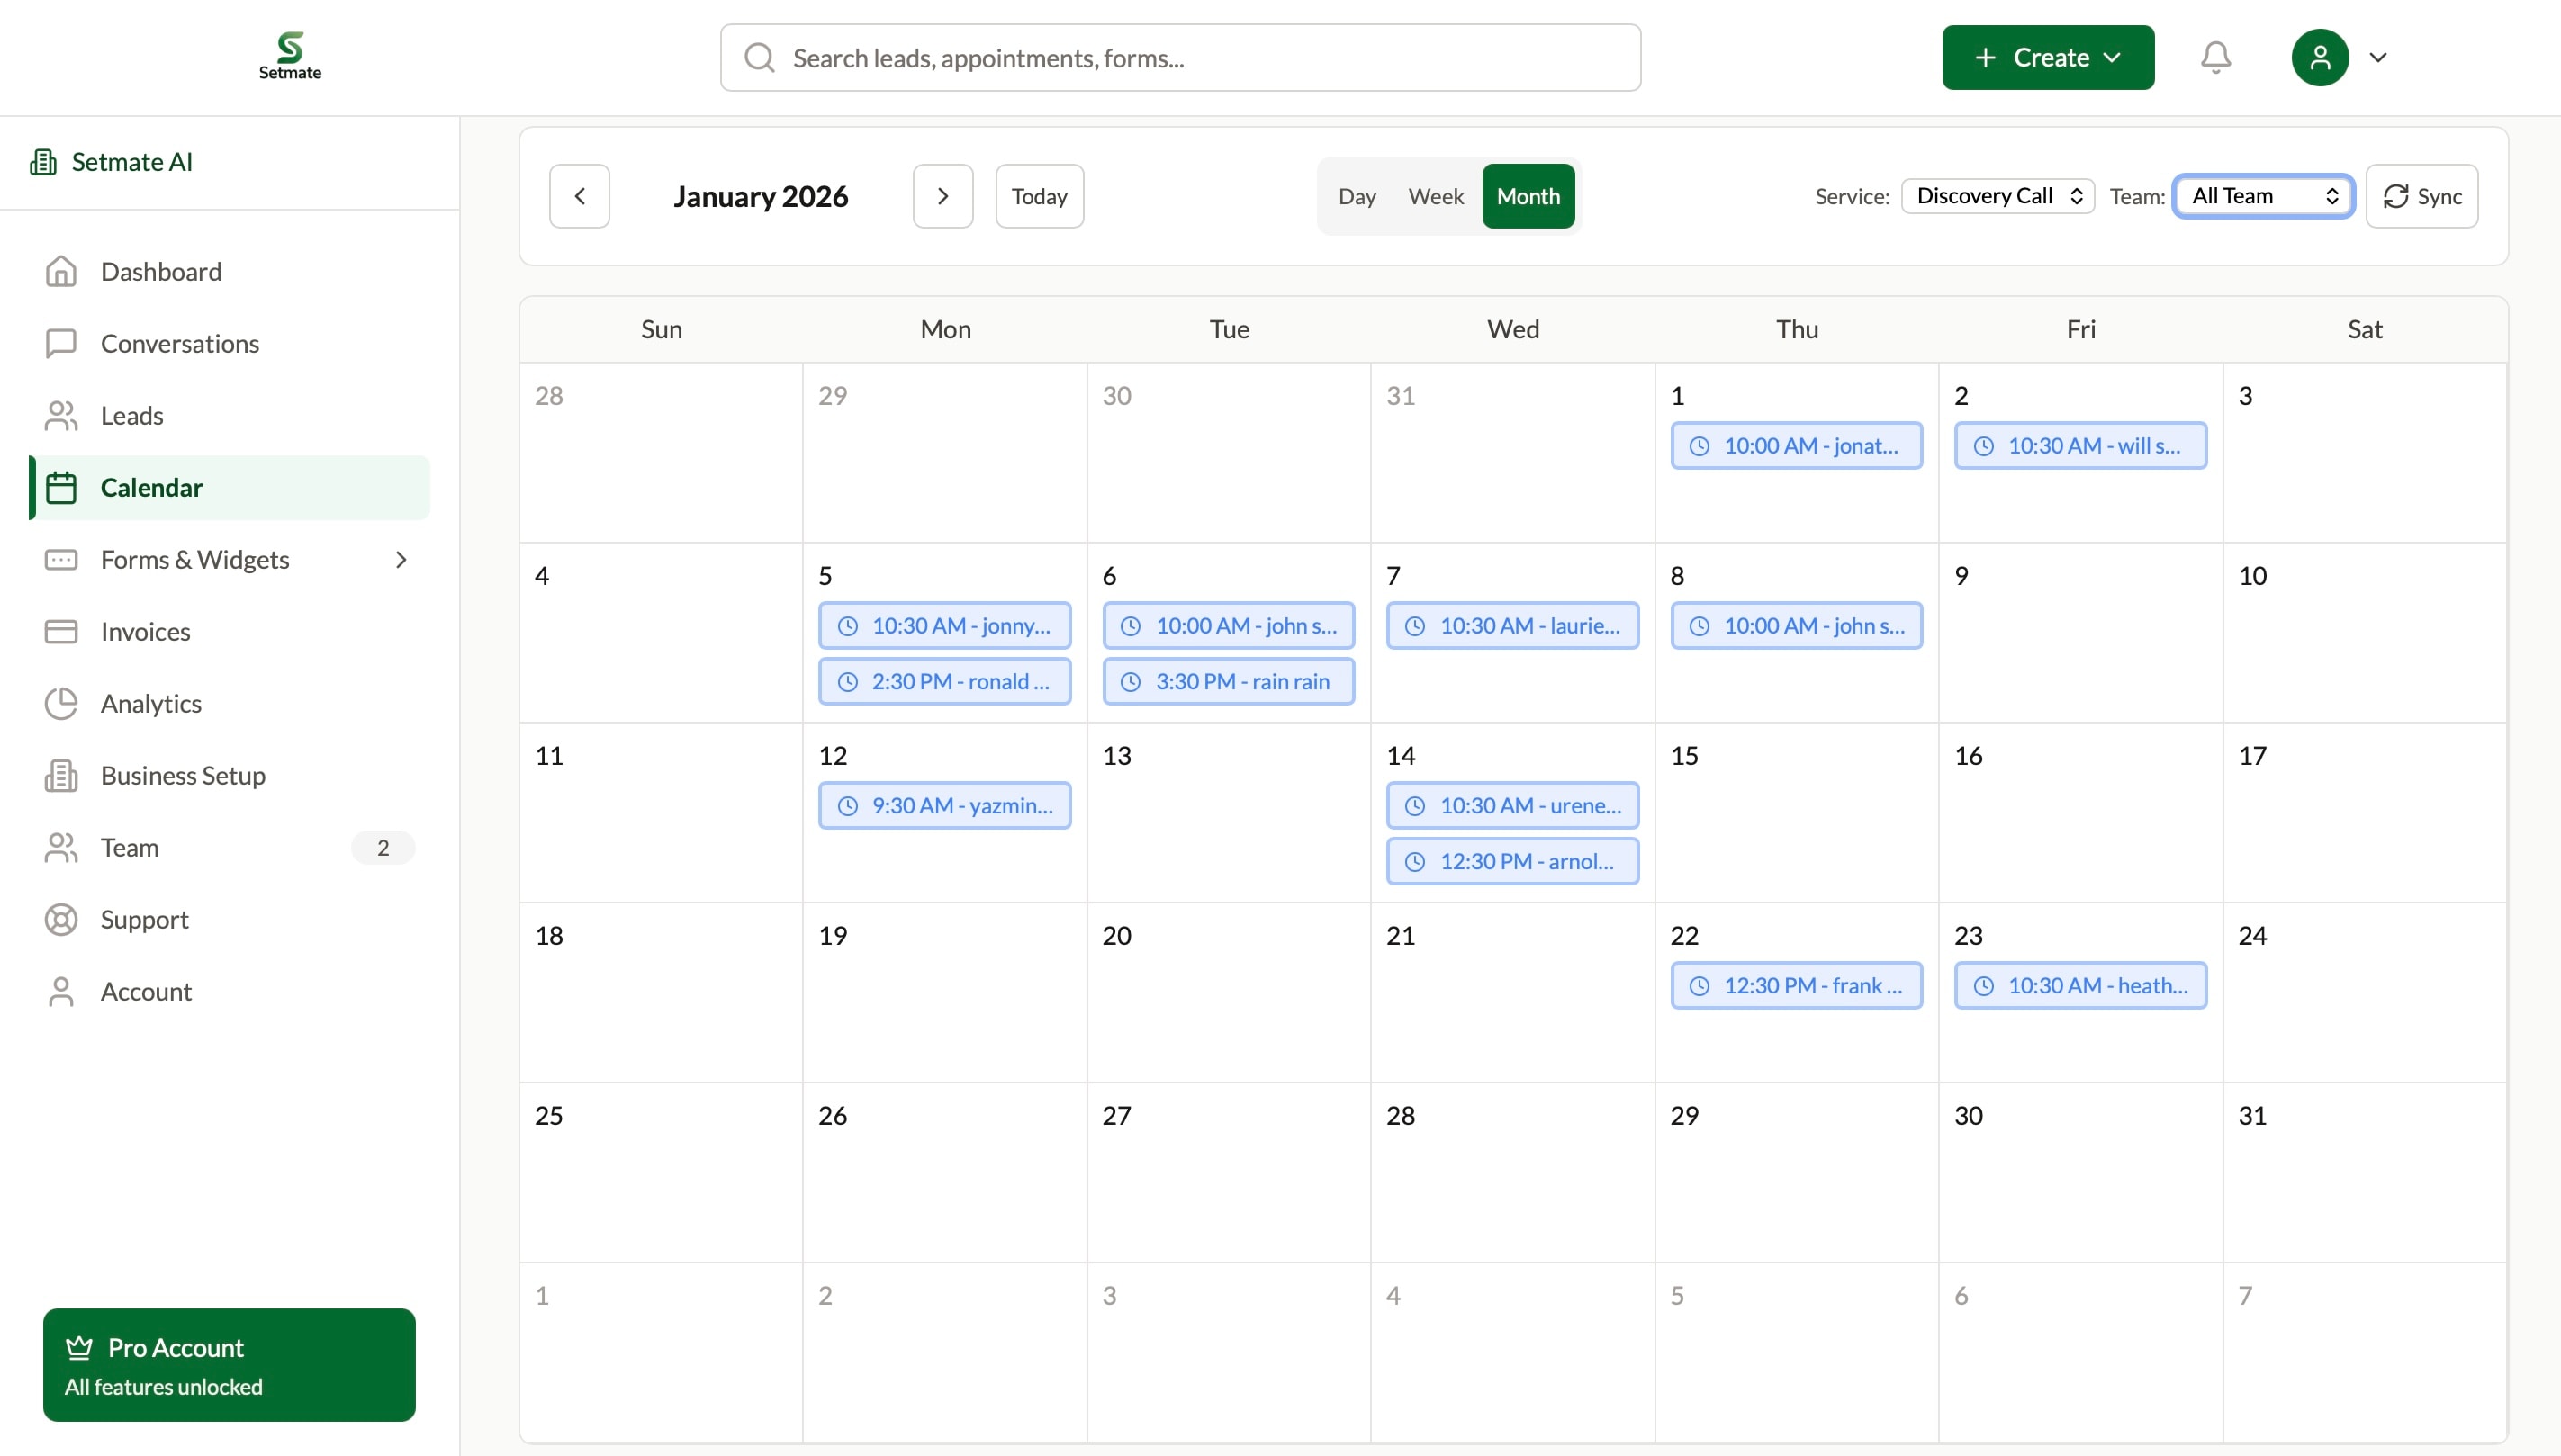This screenshot has width=2561, height=1456.
Task: Open the Invoices section
Action: (146, 631)
